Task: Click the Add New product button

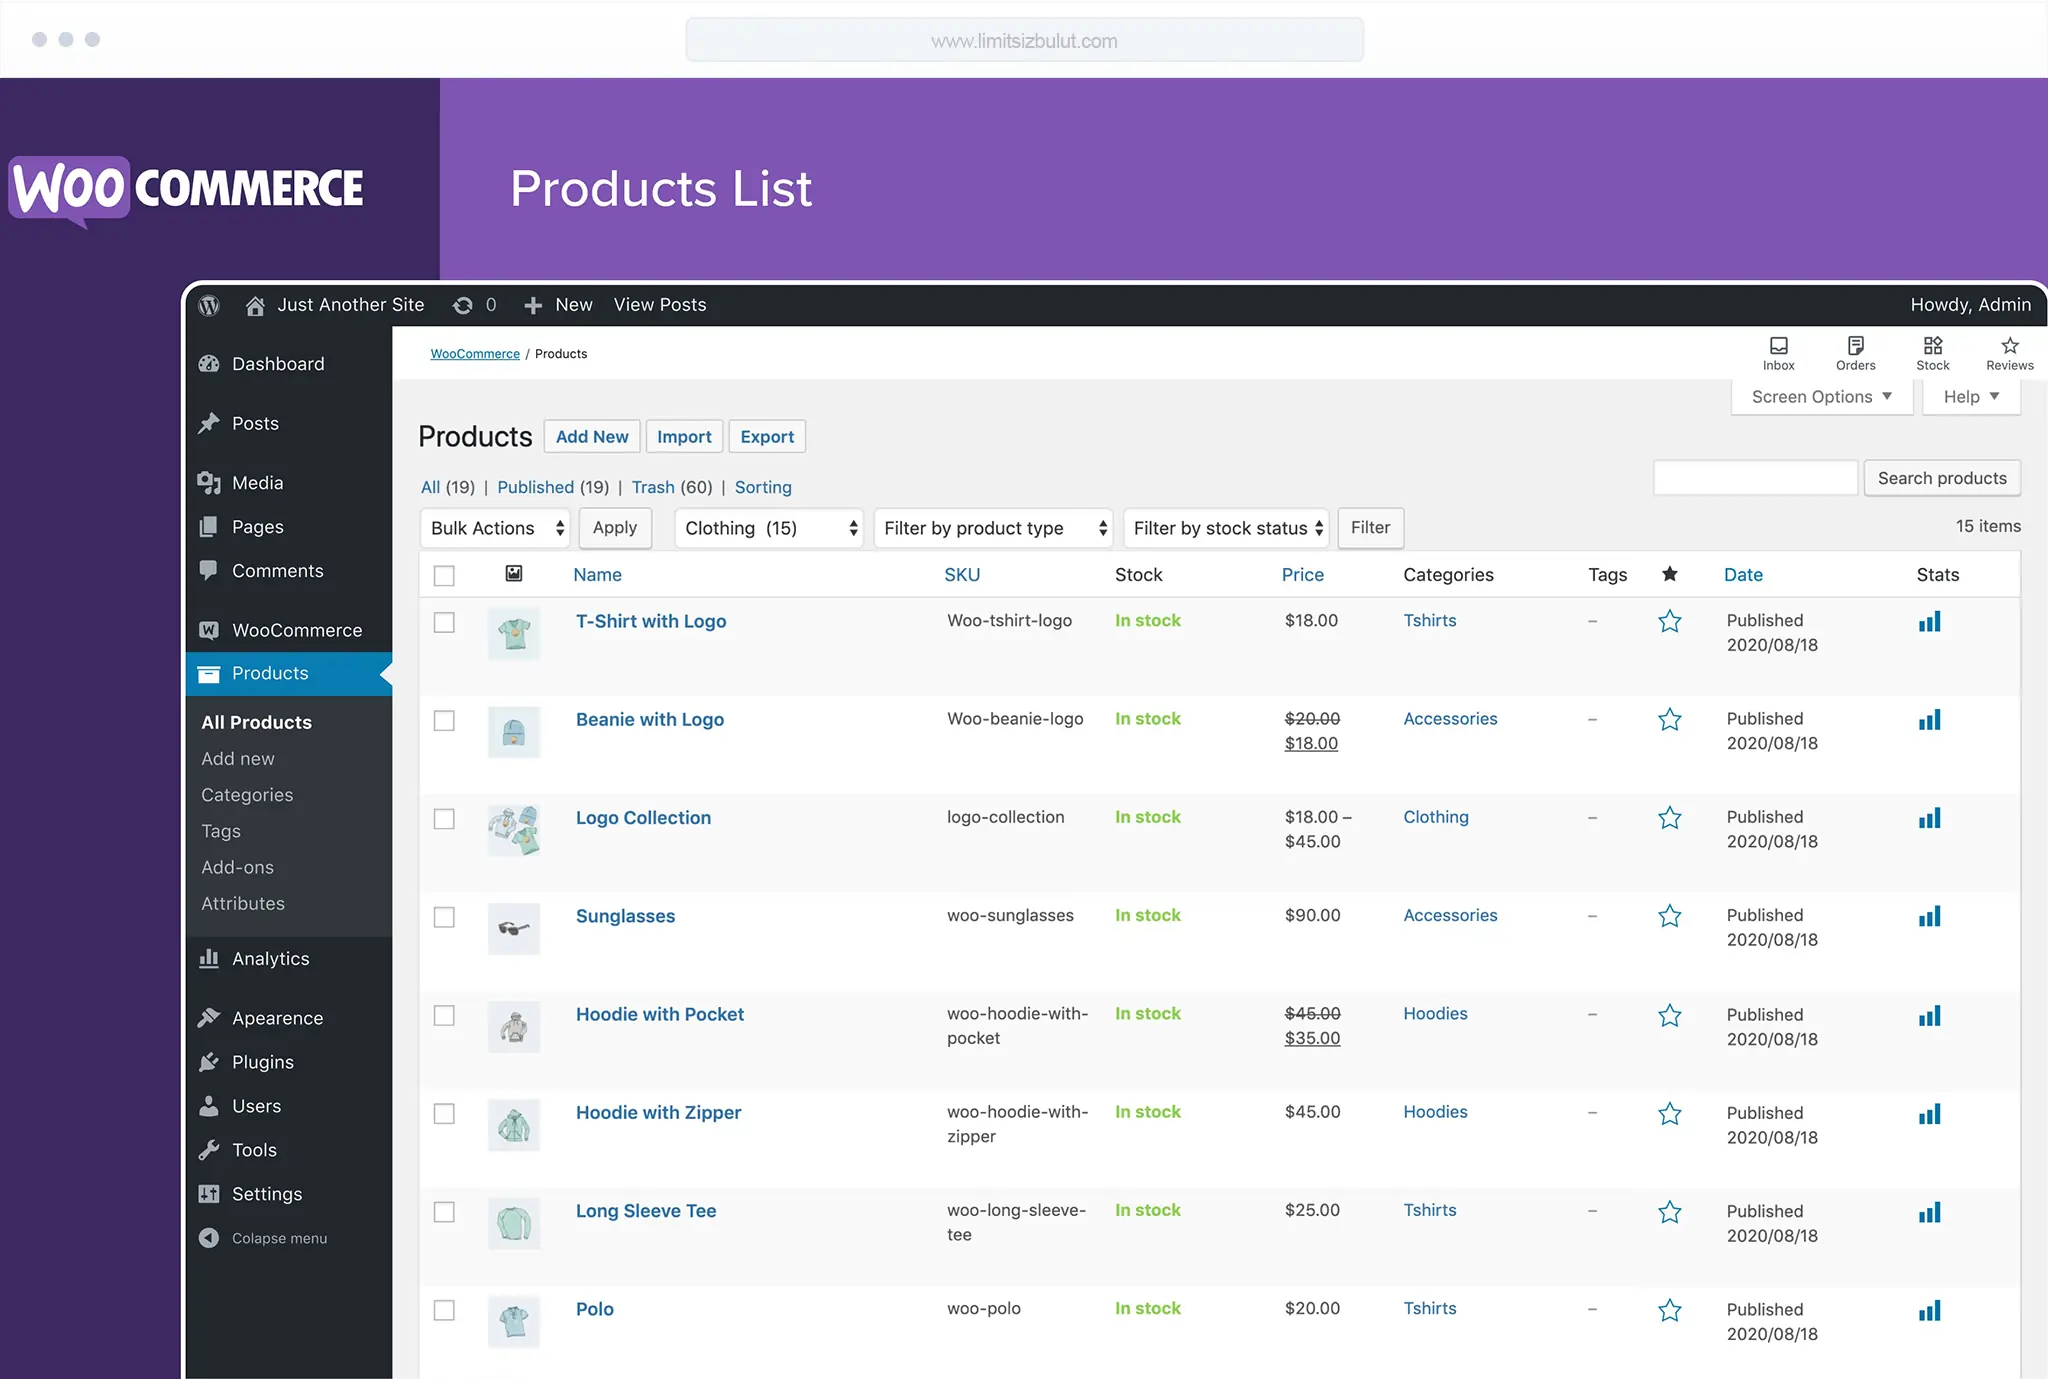Action: [x=592, y=437]
